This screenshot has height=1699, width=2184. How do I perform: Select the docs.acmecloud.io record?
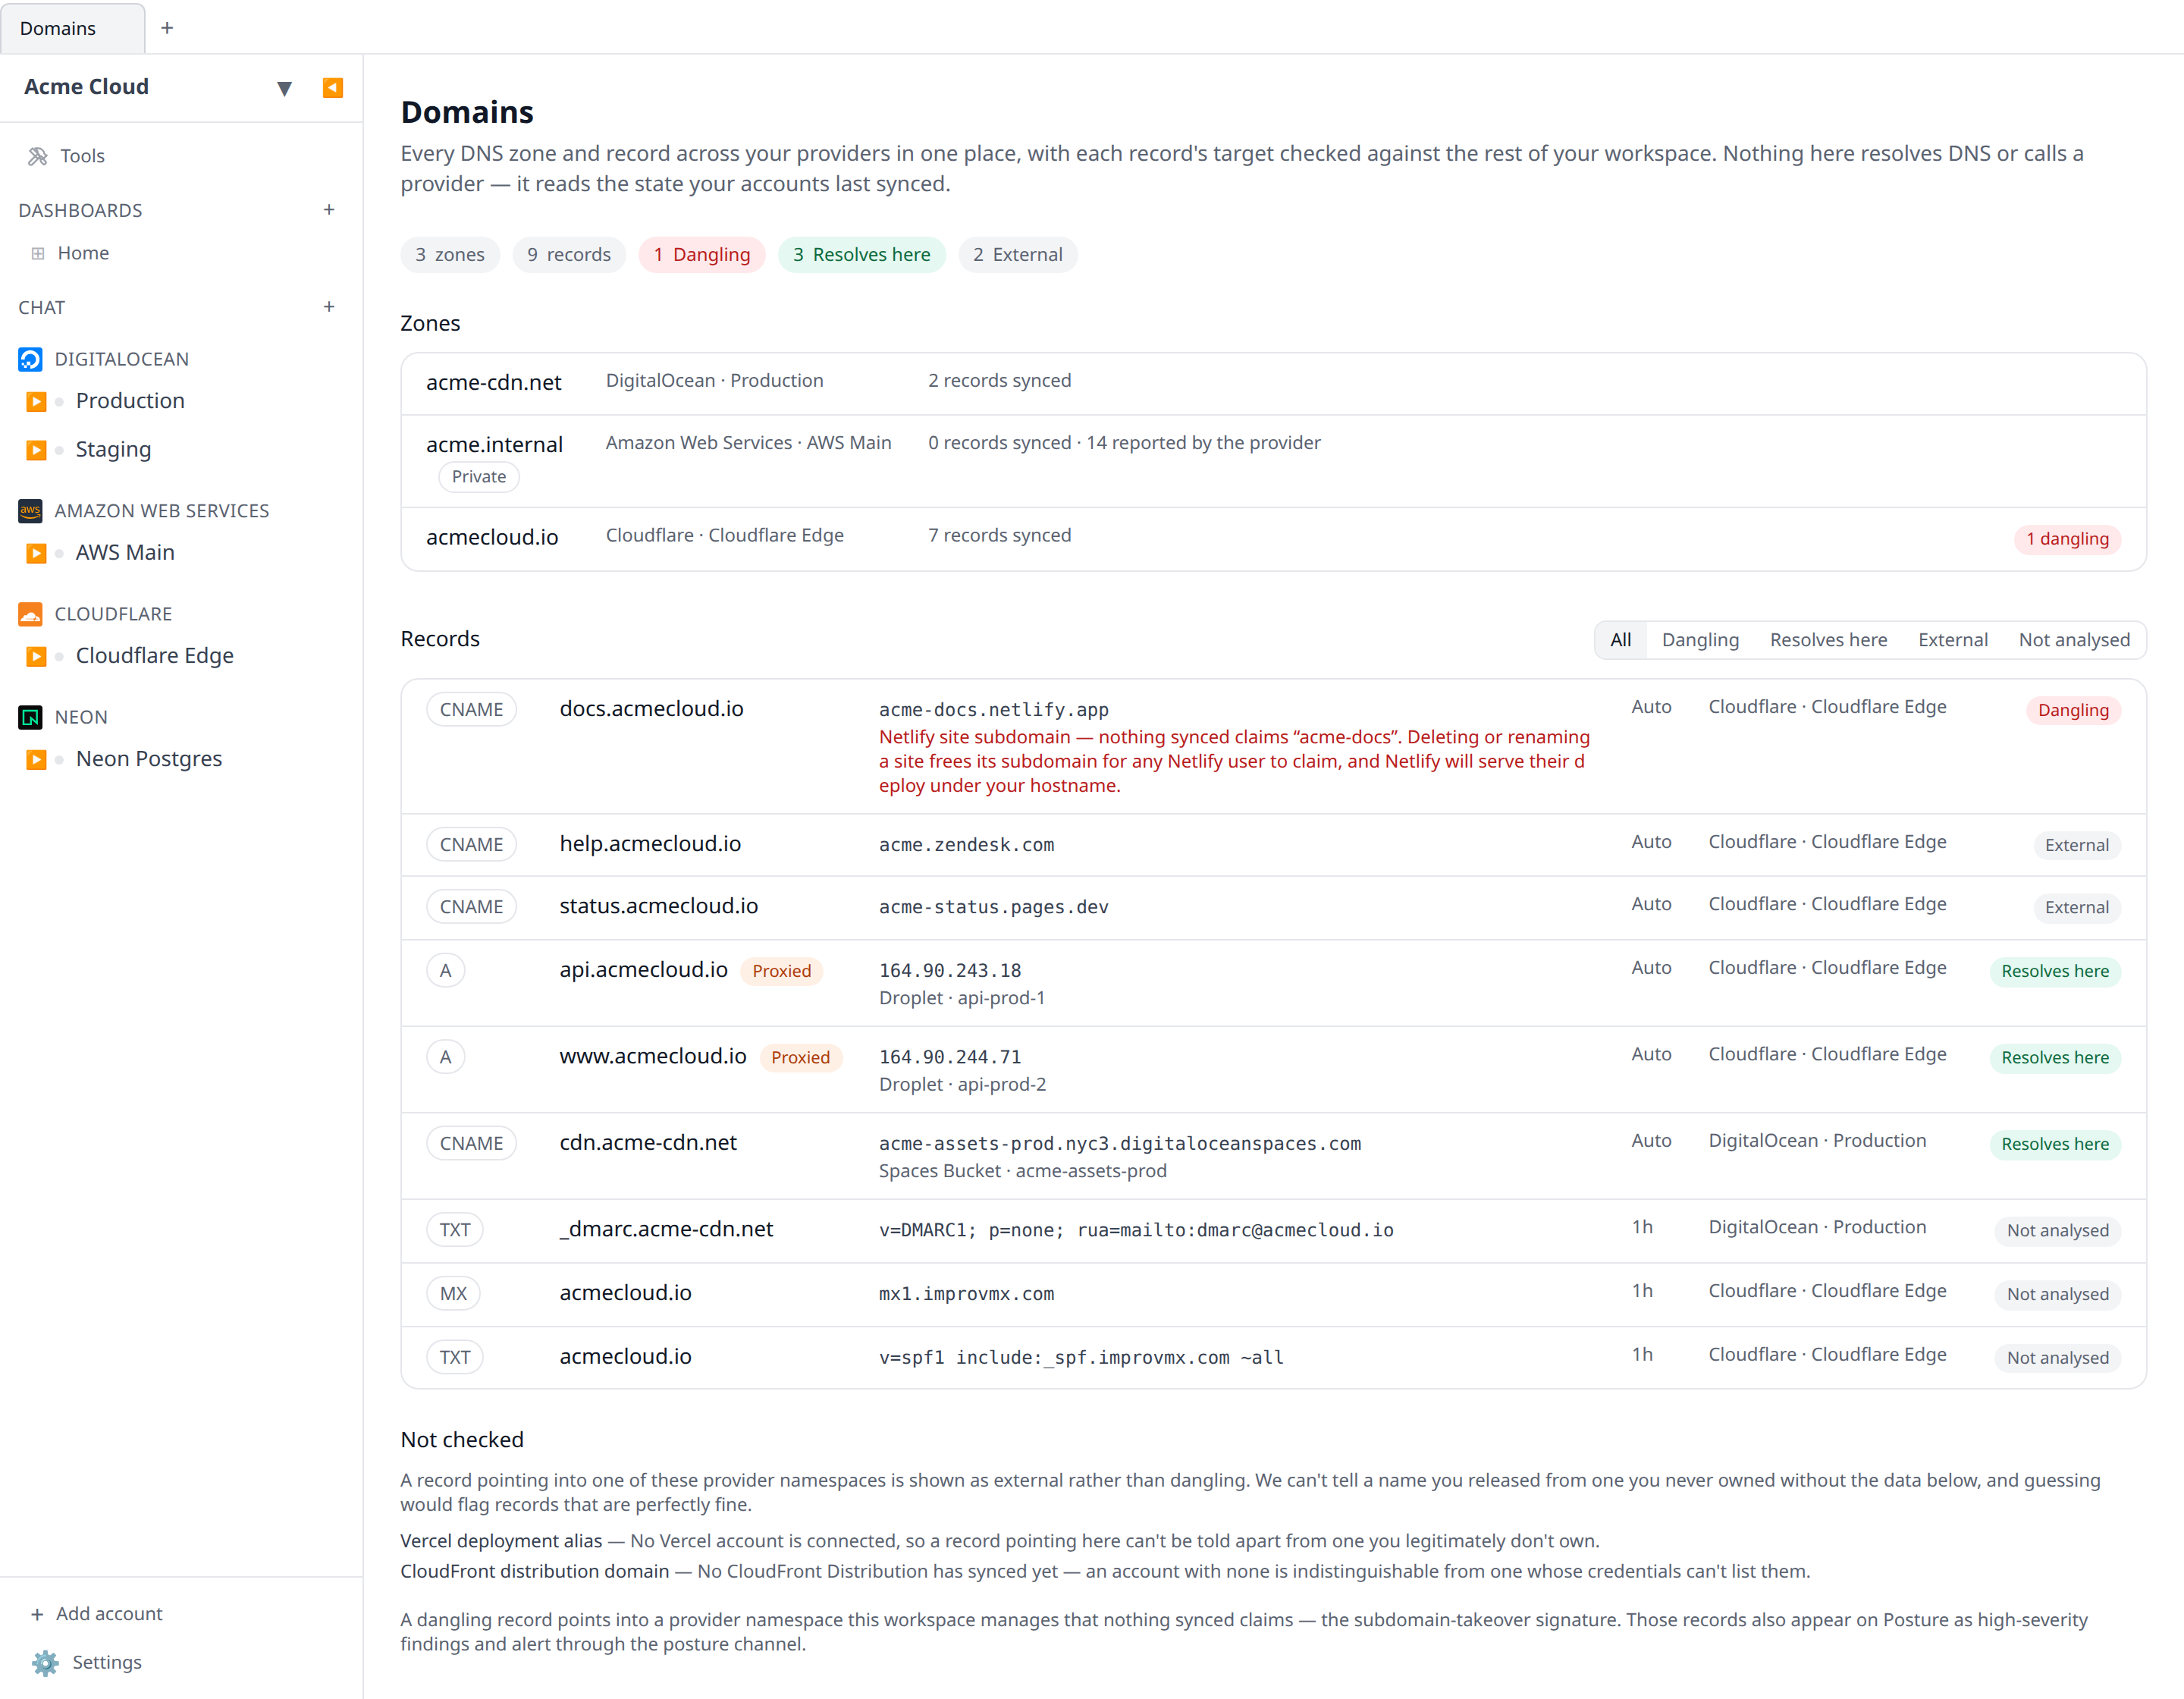[1273, 747]
